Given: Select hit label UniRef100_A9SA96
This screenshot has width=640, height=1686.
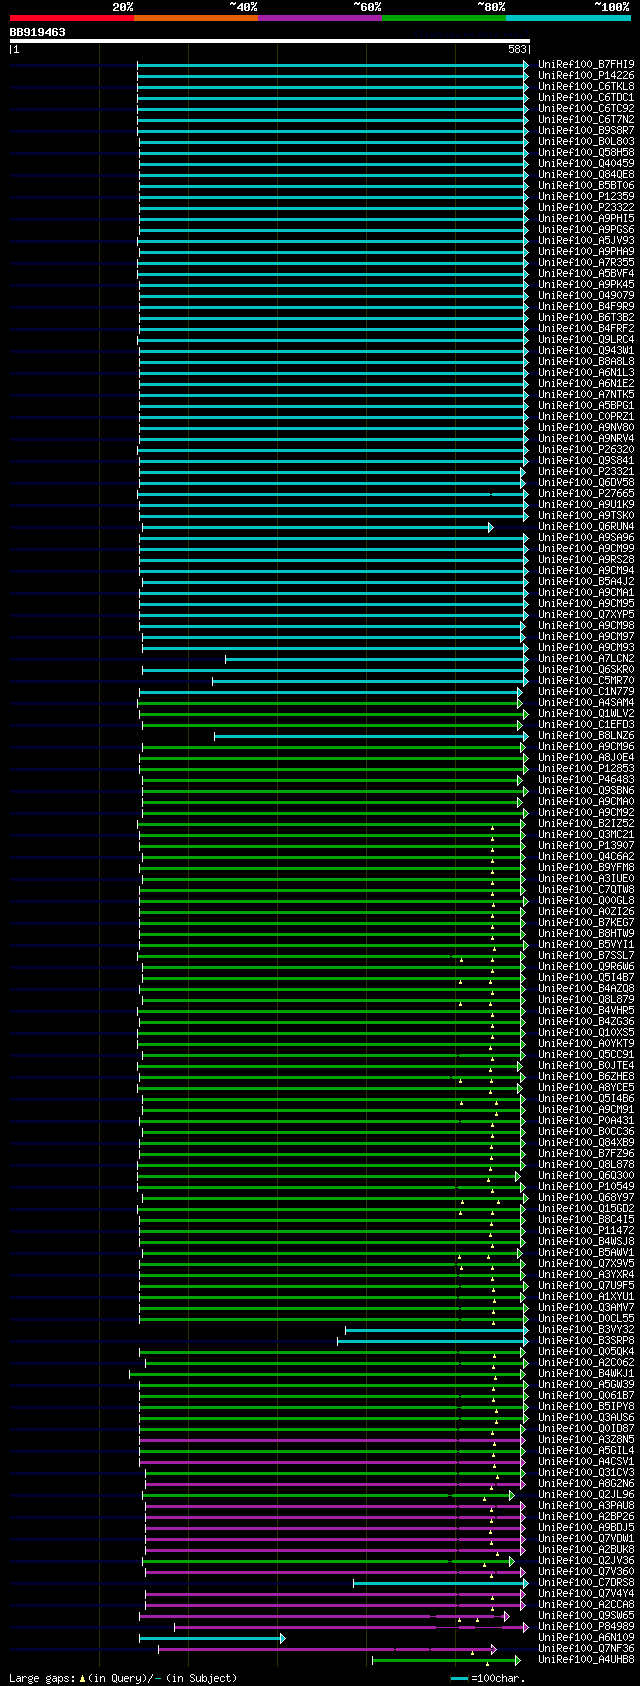Looking at the screenshot, I should tap(586, 537).
